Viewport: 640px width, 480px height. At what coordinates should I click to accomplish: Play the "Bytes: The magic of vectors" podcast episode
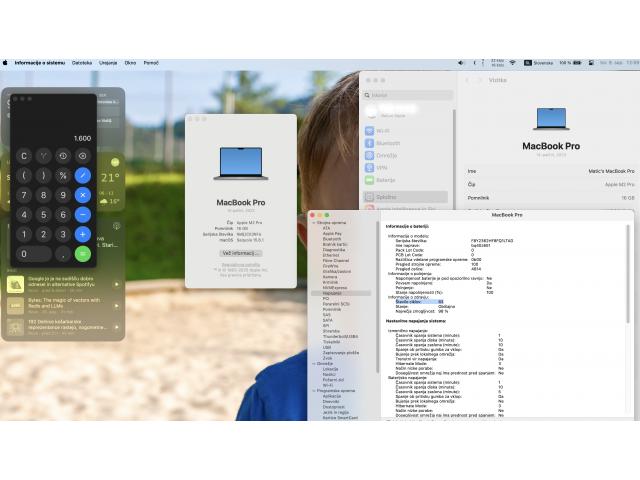pyautogui.click(x=117, y=306)
